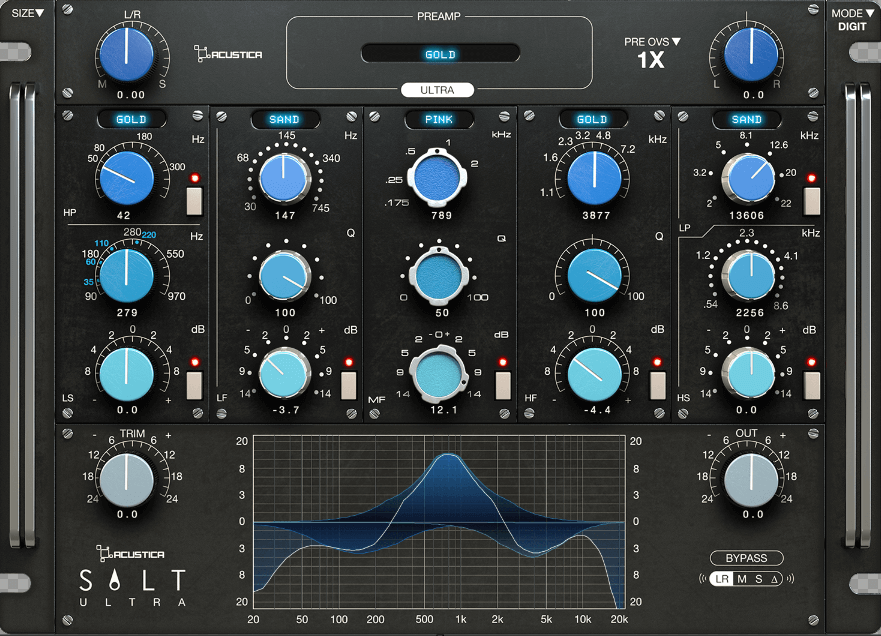Click the LS frequency knob reading 279
The image size is (881, 636).
[126, 276]
